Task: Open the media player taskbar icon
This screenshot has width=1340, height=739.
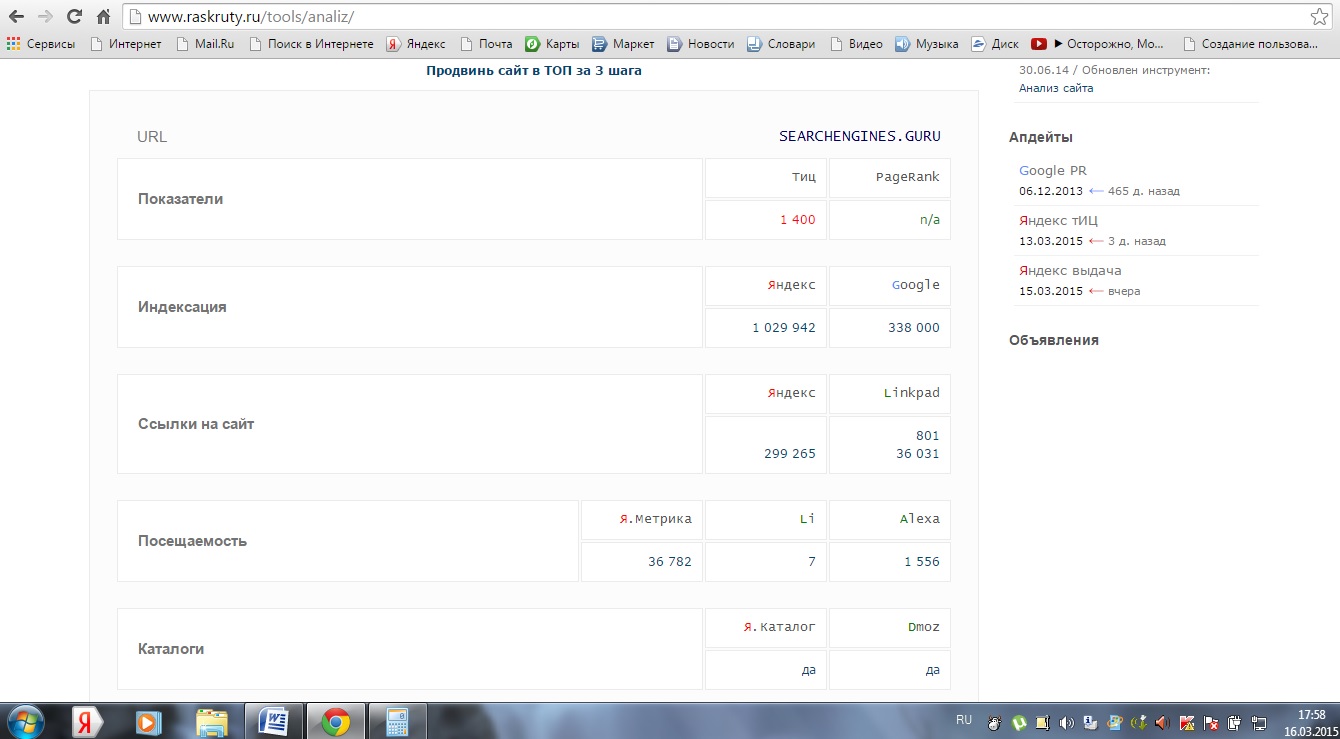Action: pyautogui.click(x=149, y=721)
